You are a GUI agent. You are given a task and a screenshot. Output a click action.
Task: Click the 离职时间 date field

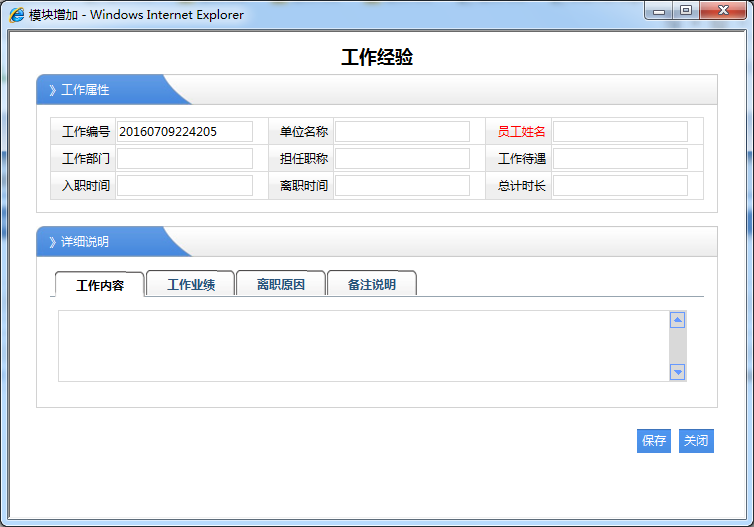[x=402, y=186]
